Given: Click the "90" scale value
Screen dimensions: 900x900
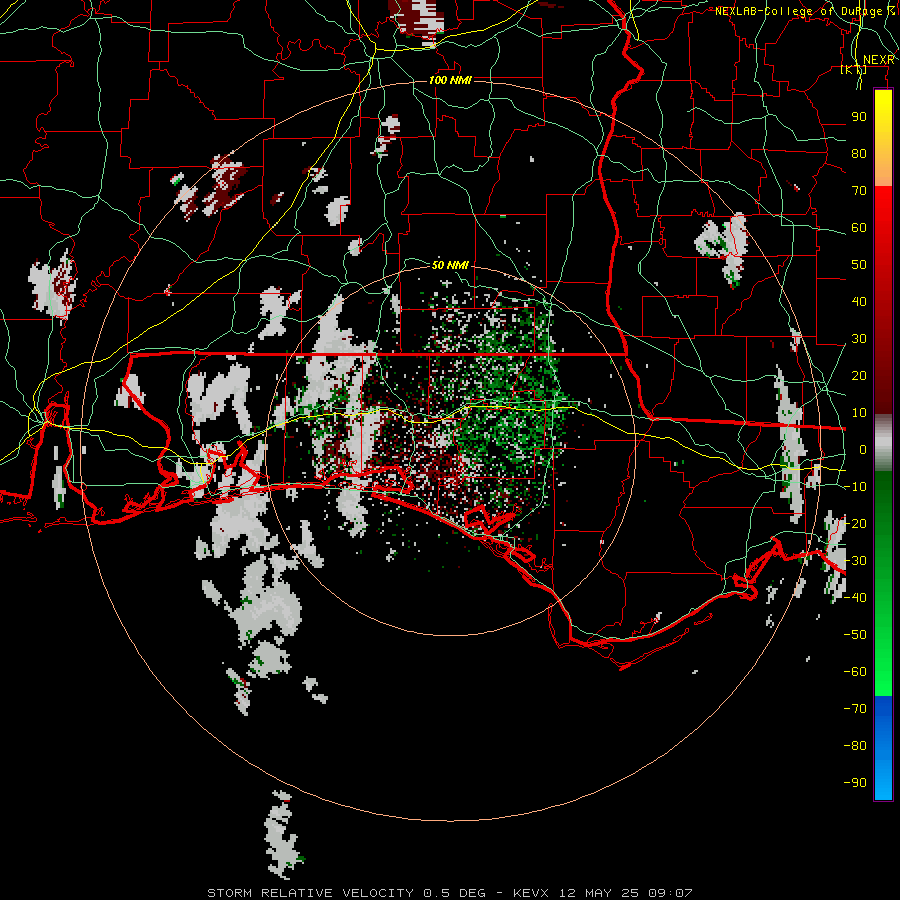Looking at the screenshot, I should point(859,117).
